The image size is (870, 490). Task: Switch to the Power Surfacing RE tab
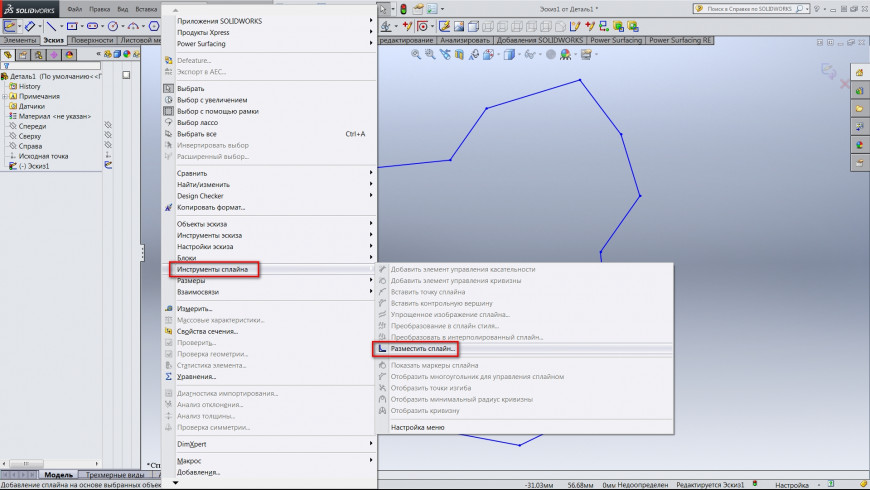680,40
